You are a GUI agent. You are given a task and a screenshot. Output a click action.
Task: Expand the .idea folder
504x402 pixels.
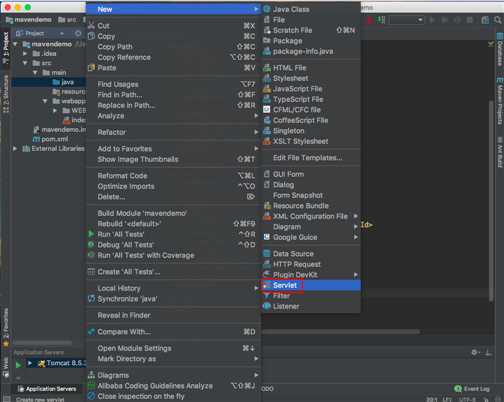[25, 53]
